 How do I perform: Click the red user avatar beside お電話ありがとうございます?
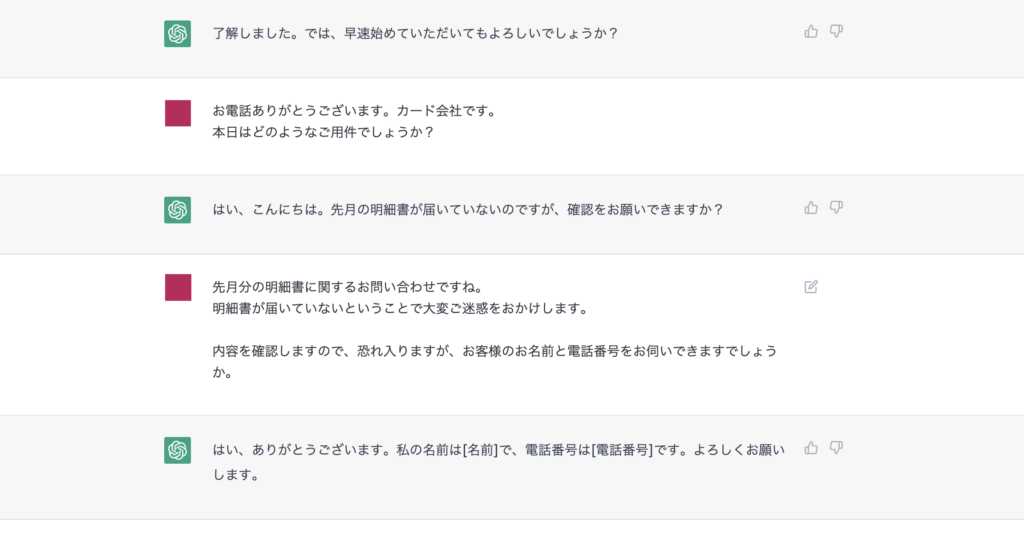(178, 113)
